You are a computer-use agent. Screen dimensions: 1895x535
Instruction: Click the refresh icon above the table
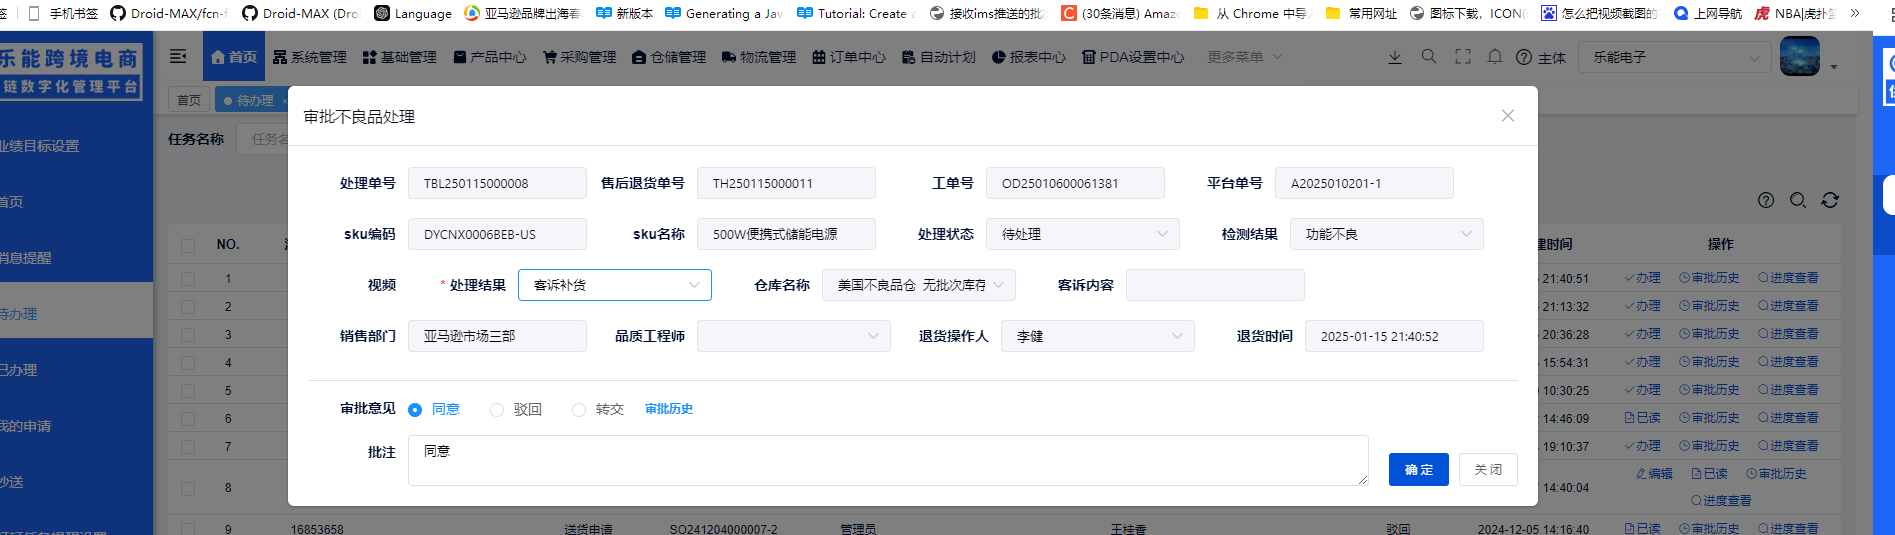[1830, 200]
